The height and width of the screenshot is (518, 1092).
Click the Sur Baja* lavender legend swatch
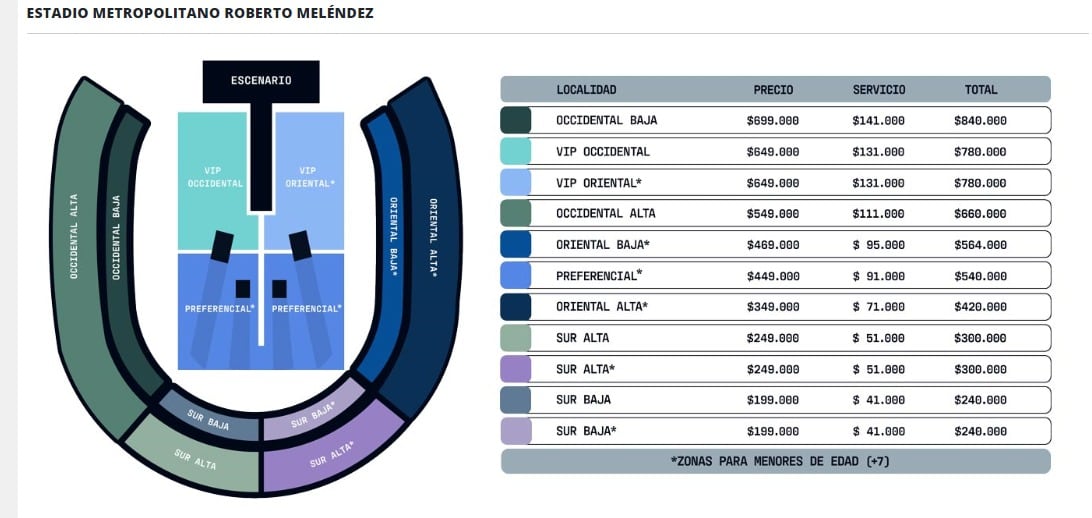tap(515, 431)
